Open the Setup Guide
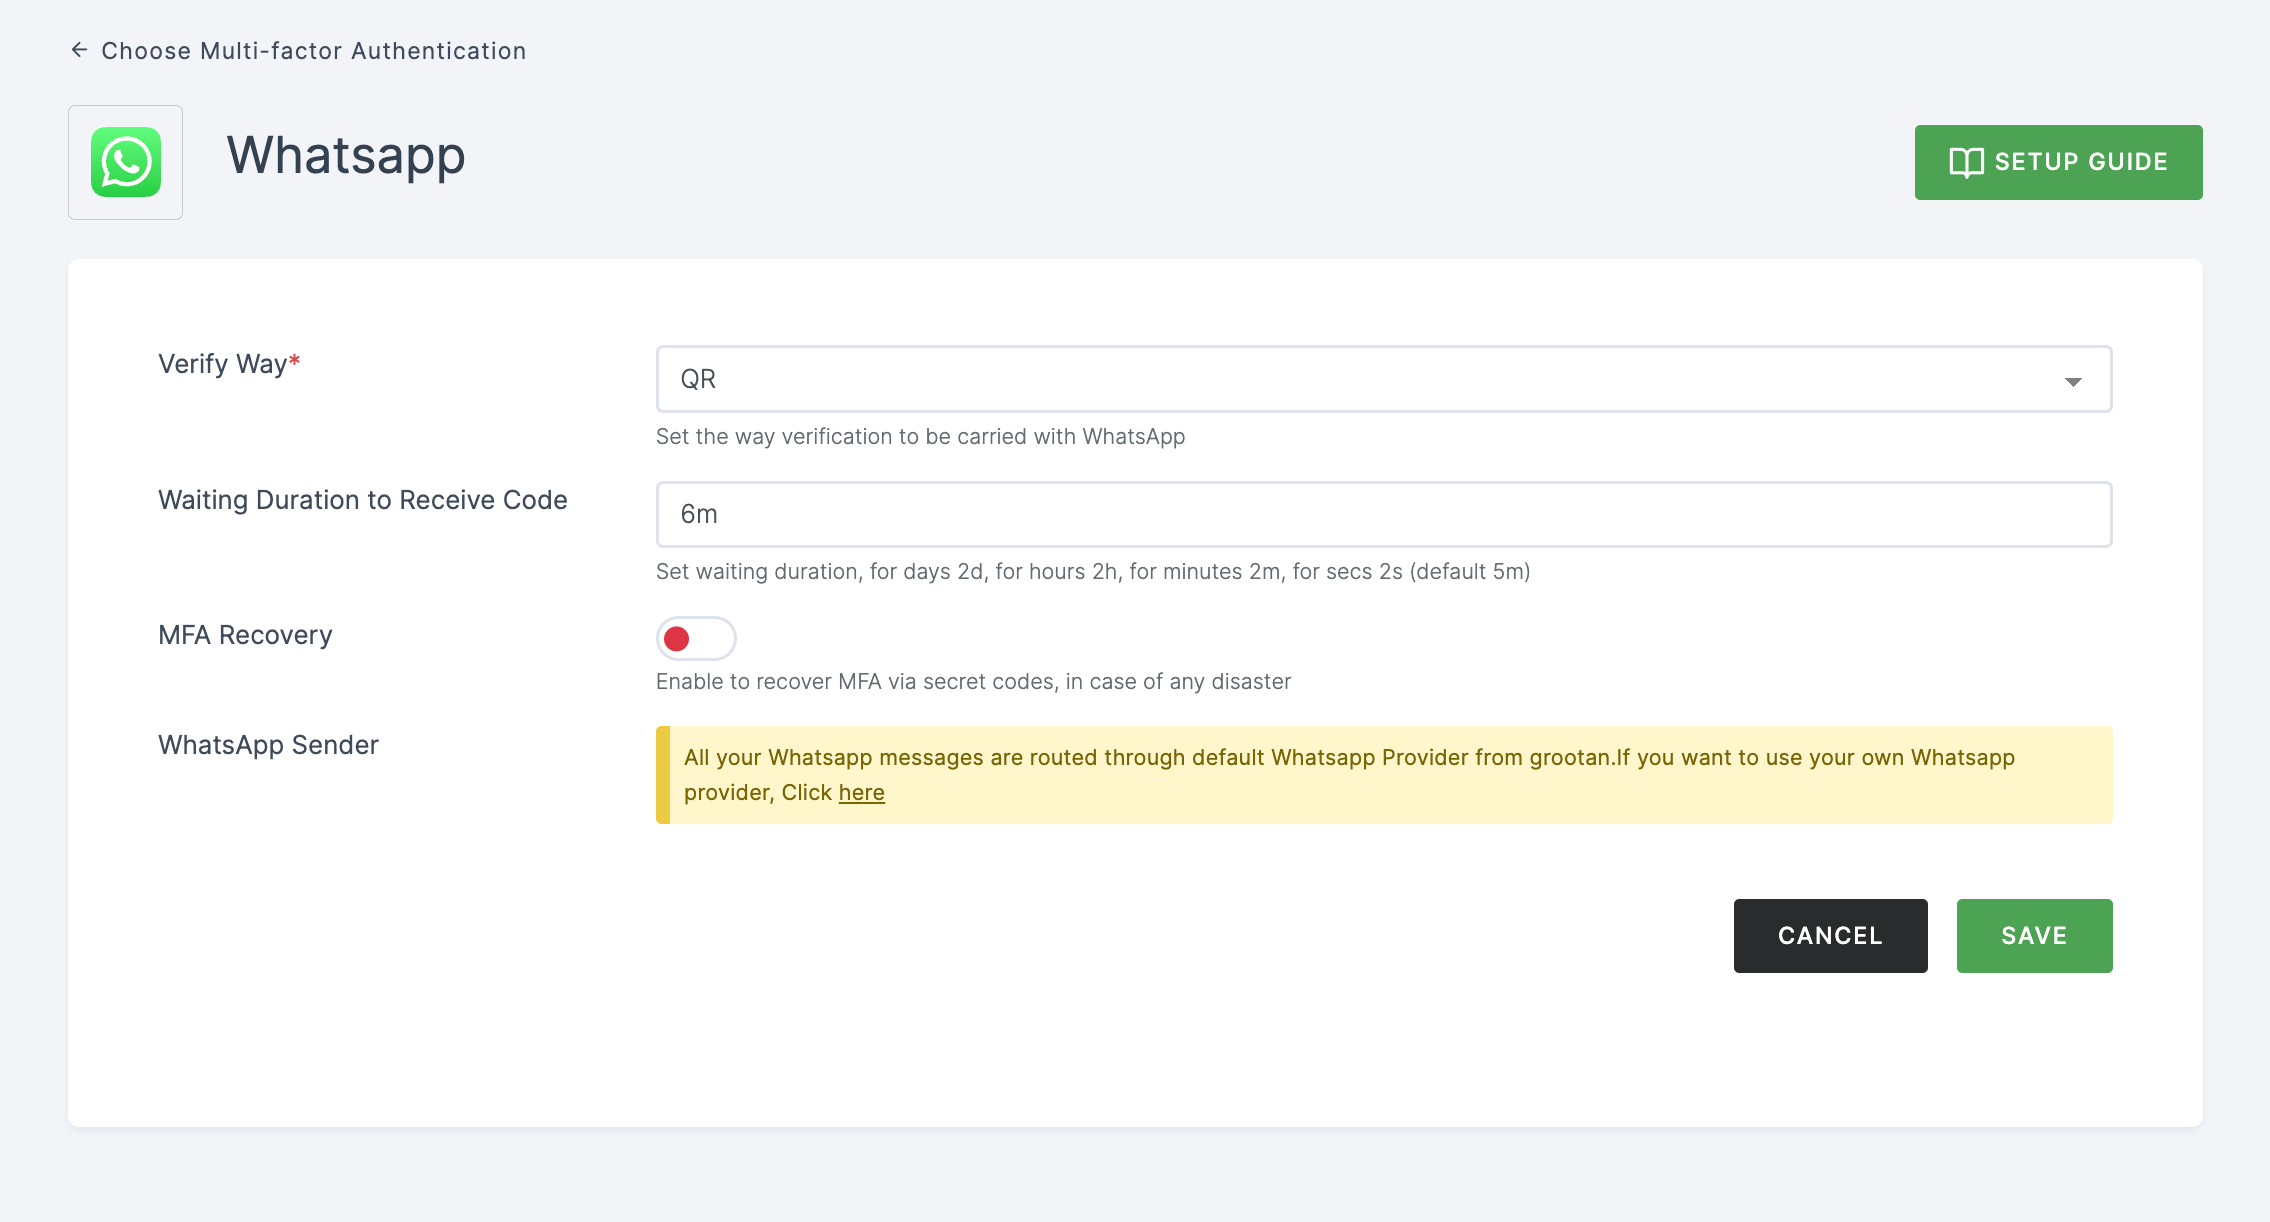 2058,162
